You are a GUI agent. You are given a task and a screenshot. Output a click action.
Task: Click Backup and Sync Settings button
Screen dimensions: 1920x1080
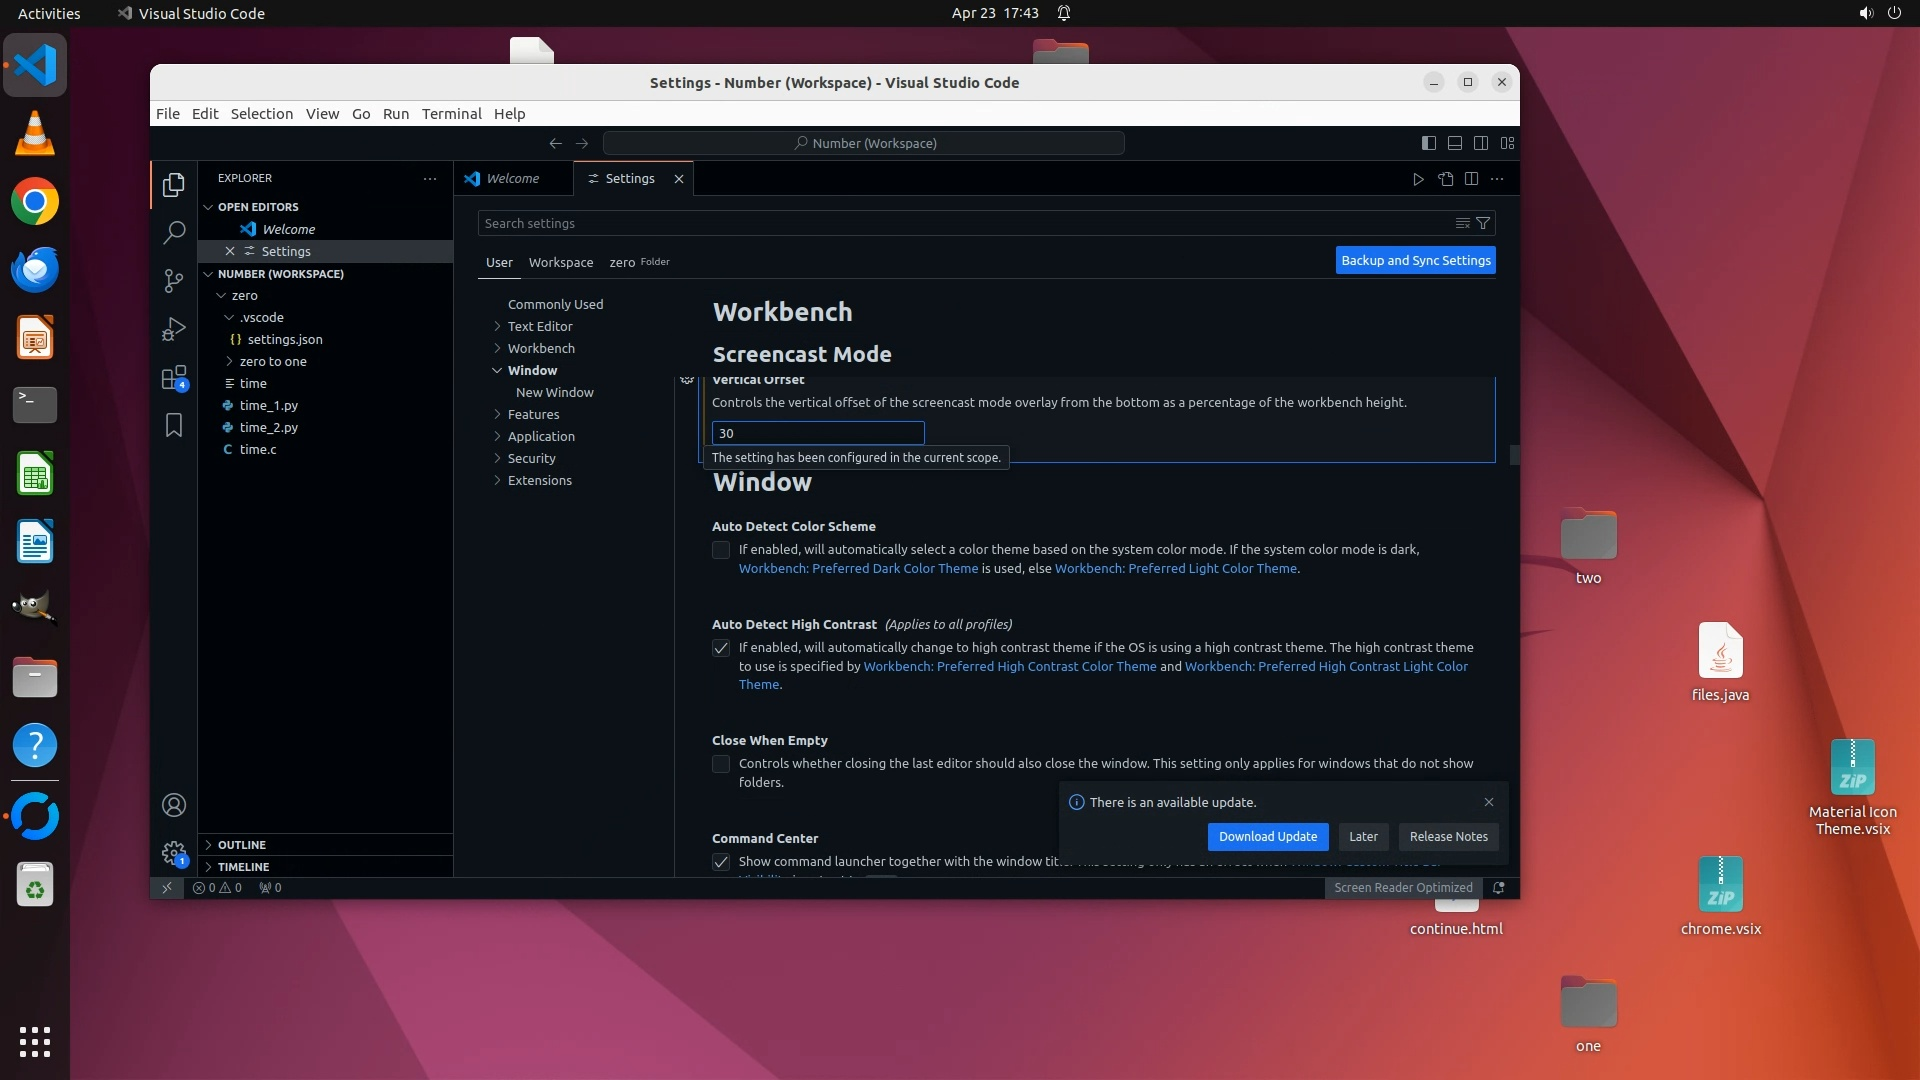click(x=1415, y=260)
